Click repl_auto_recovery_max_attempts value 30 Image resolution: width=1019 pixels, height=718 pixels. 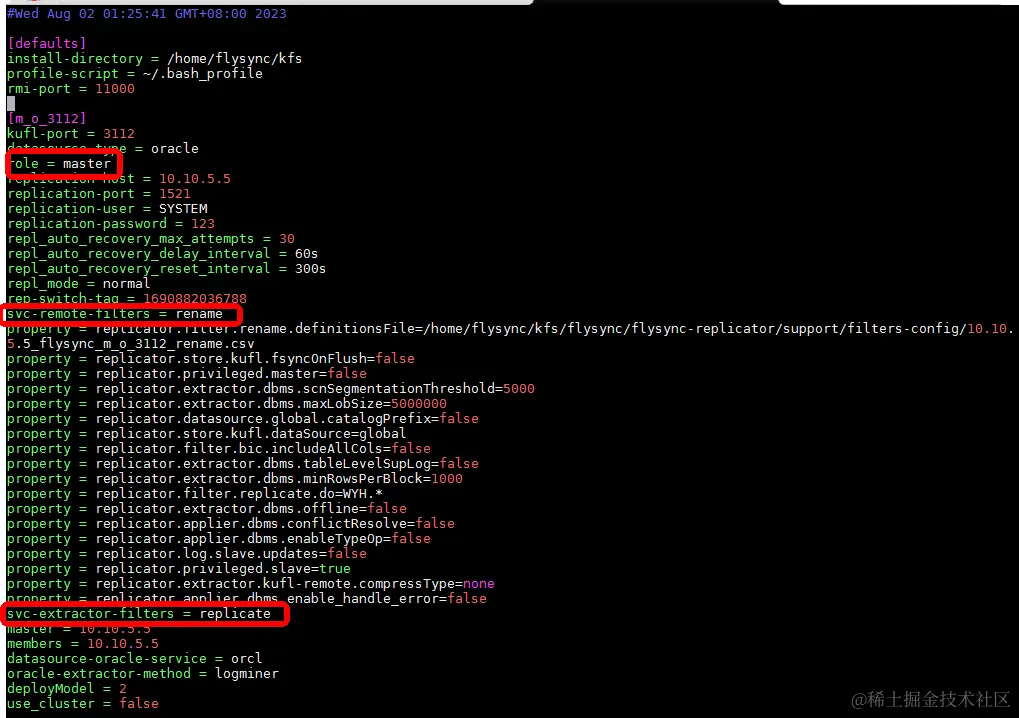click(287, 238)
